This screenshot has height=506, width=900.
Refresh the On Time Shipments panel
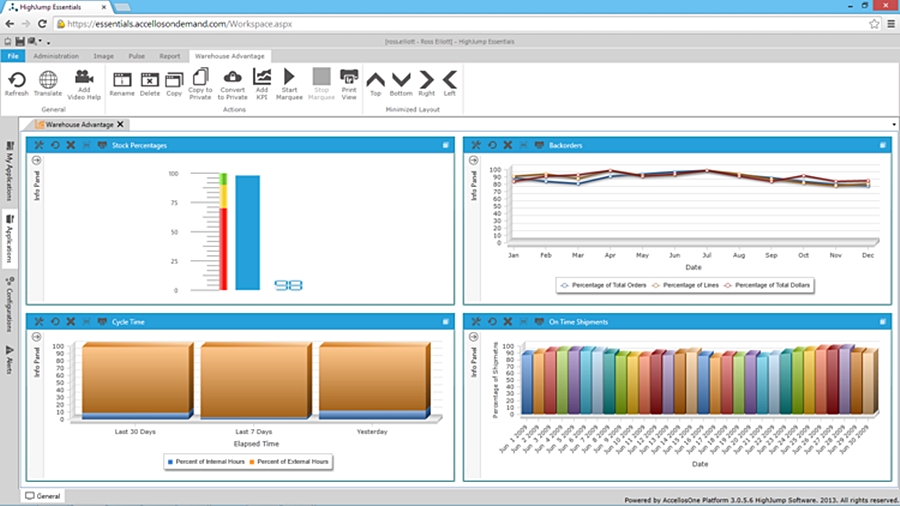pyautogui.click(x=492, y=322)
